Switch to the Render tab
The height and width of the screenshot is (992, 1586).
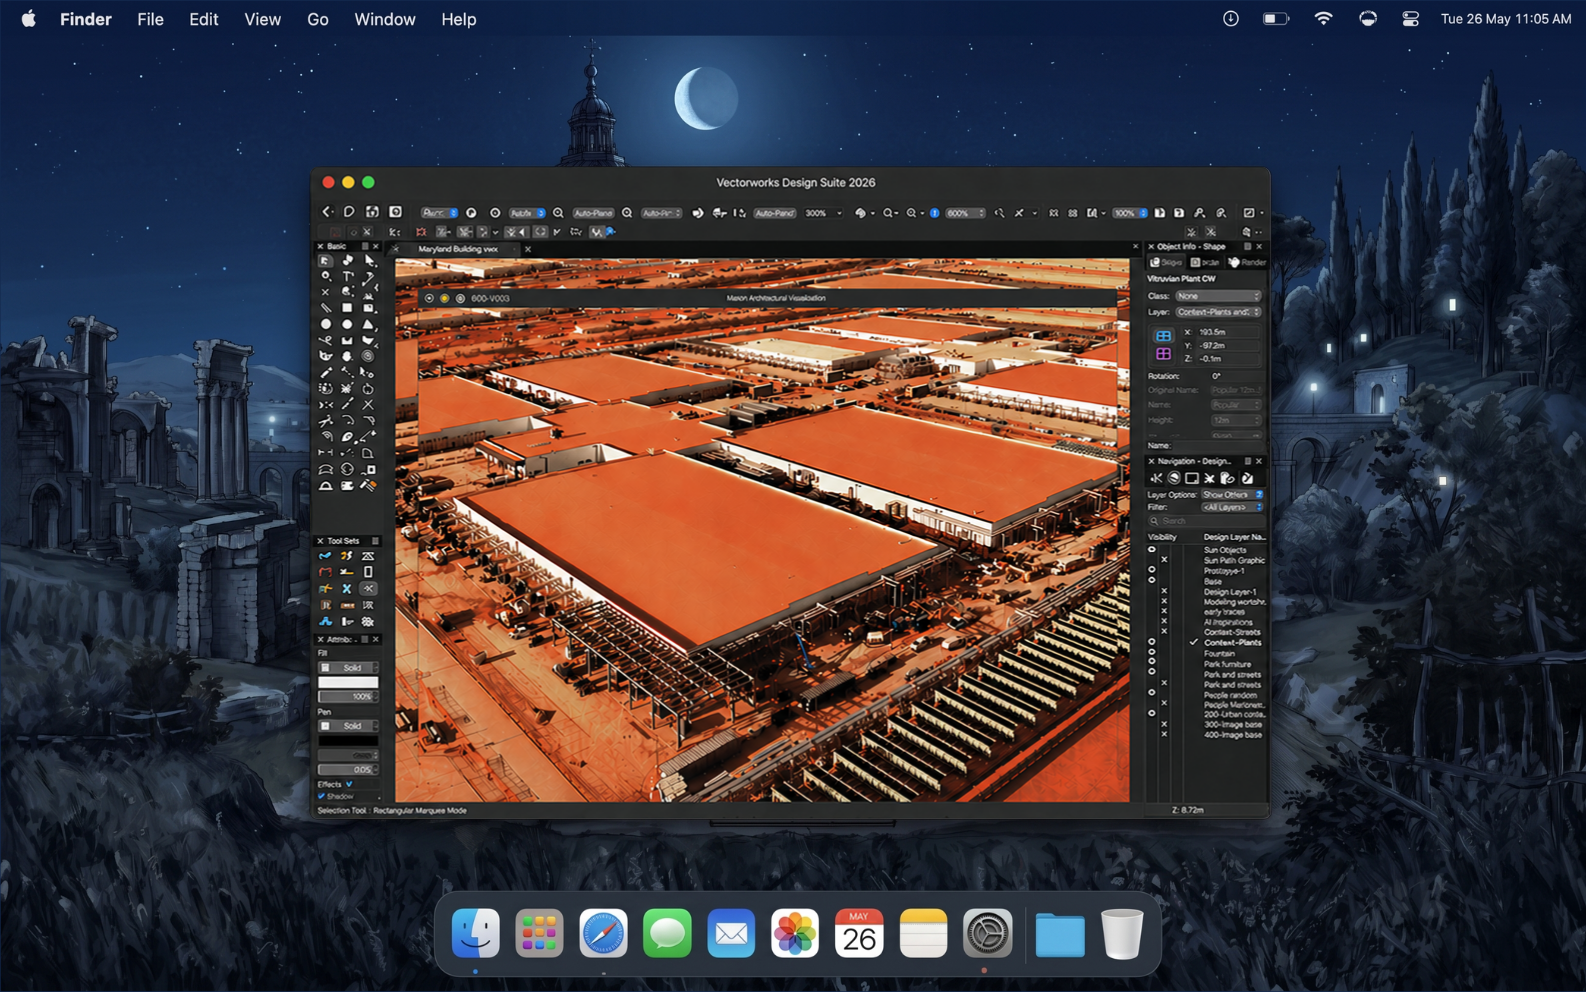point(1247,262)
